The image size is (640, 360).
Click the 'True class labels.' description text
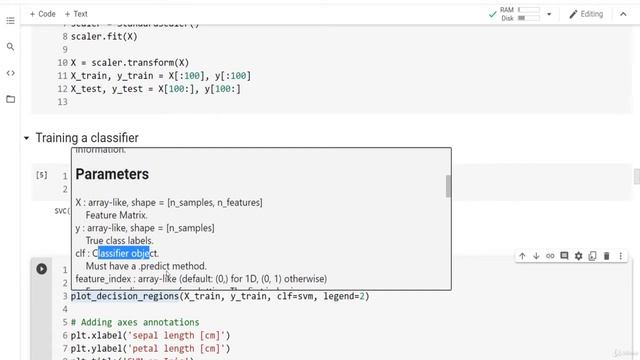click(x=120, y=240)
